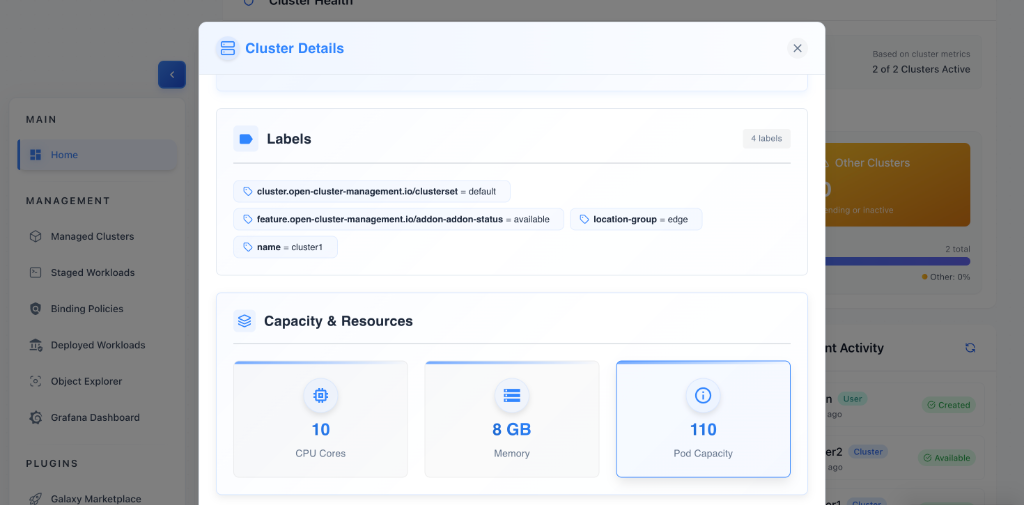This screenshot has height=505, width=1024.
Task: Close the Cluster Details dialog
Action: (797, 48)
